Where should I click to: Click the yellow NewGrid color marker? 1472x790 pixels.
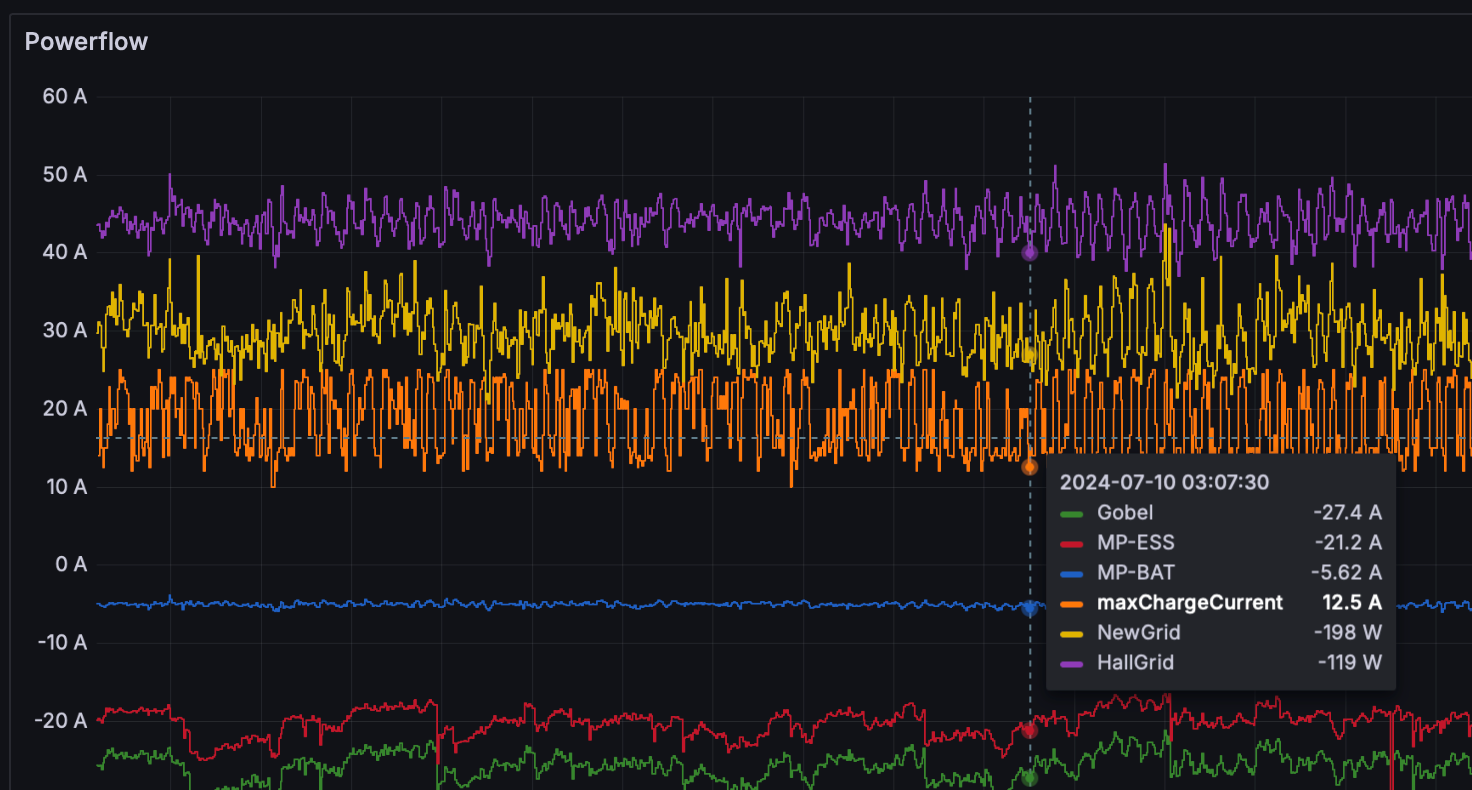pos(1071,634)
